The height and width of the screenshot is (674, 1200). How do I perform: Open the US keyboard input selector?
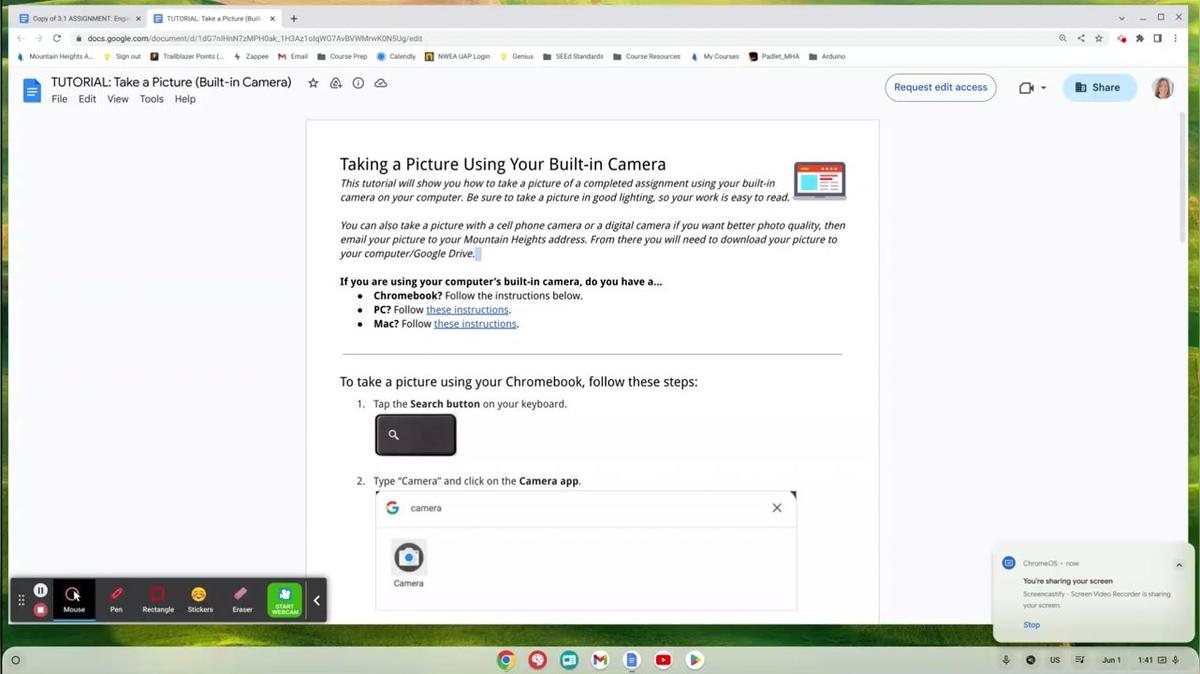[x=1055, y=660]
